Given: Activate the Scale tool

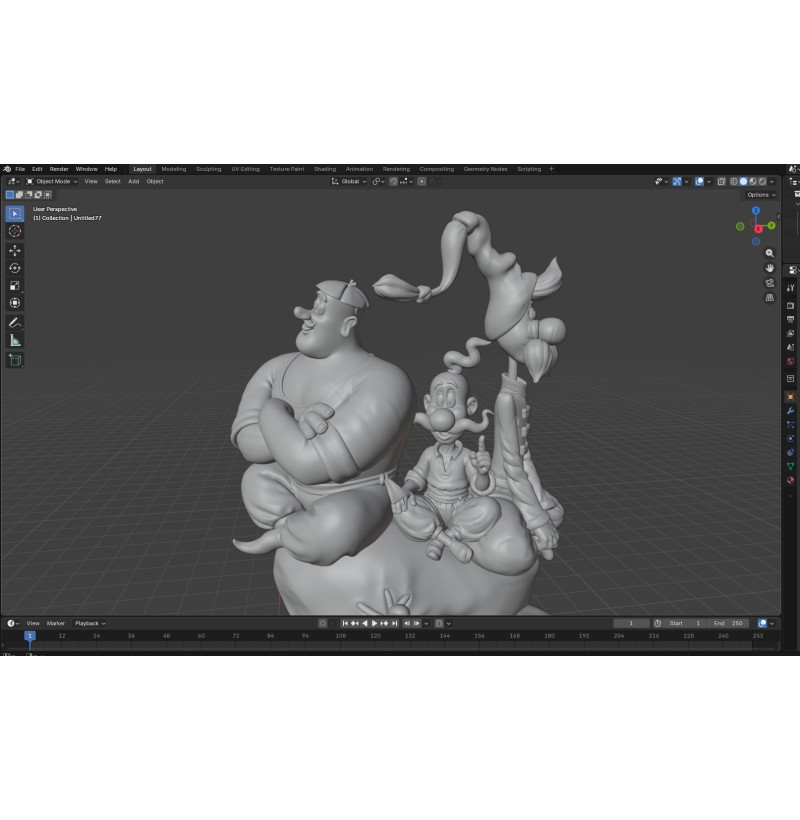Looking at the screenshot, I should pyautogui.click(x=15, y=286).
